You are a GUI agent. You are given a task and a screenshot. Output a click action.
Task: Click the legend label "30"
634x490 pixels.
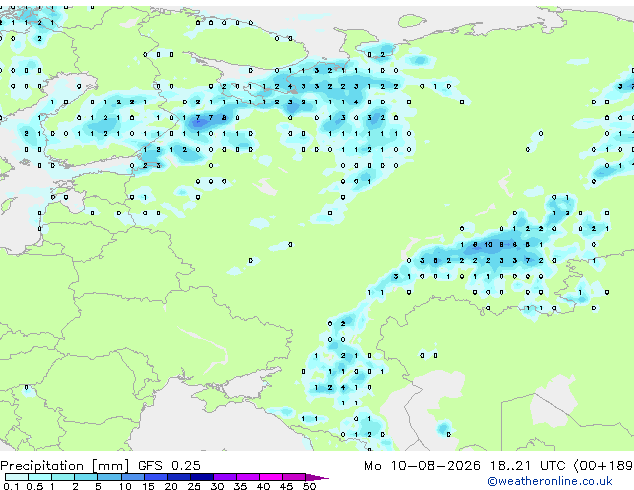pos(217,486)
